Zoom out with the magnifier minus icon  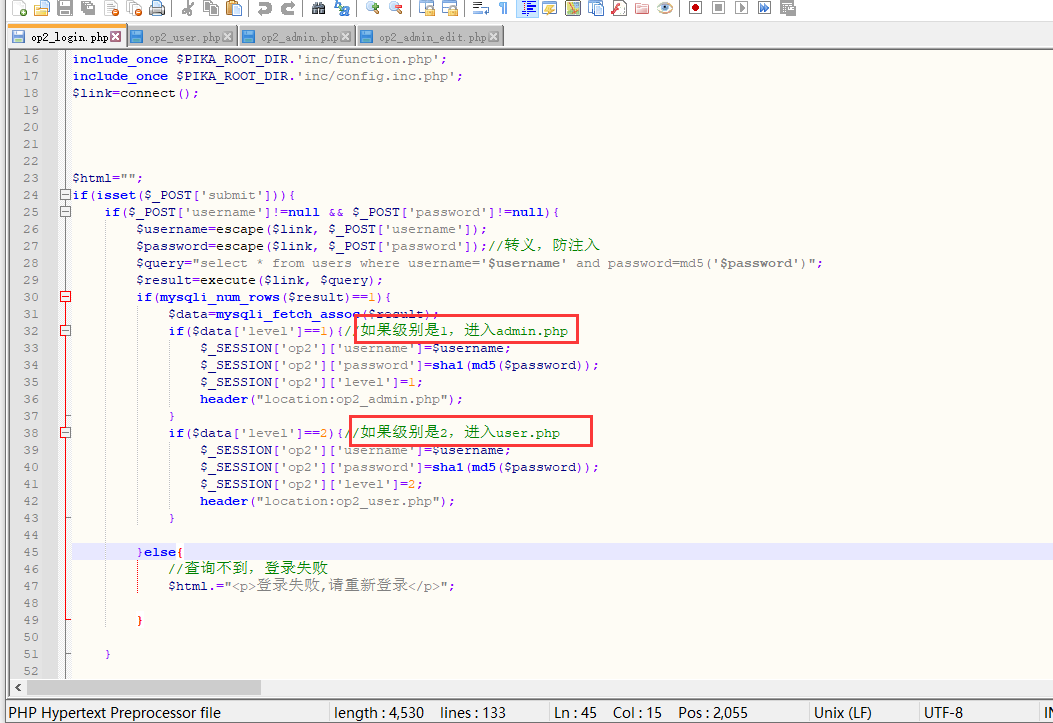click(x=396, y=8)
